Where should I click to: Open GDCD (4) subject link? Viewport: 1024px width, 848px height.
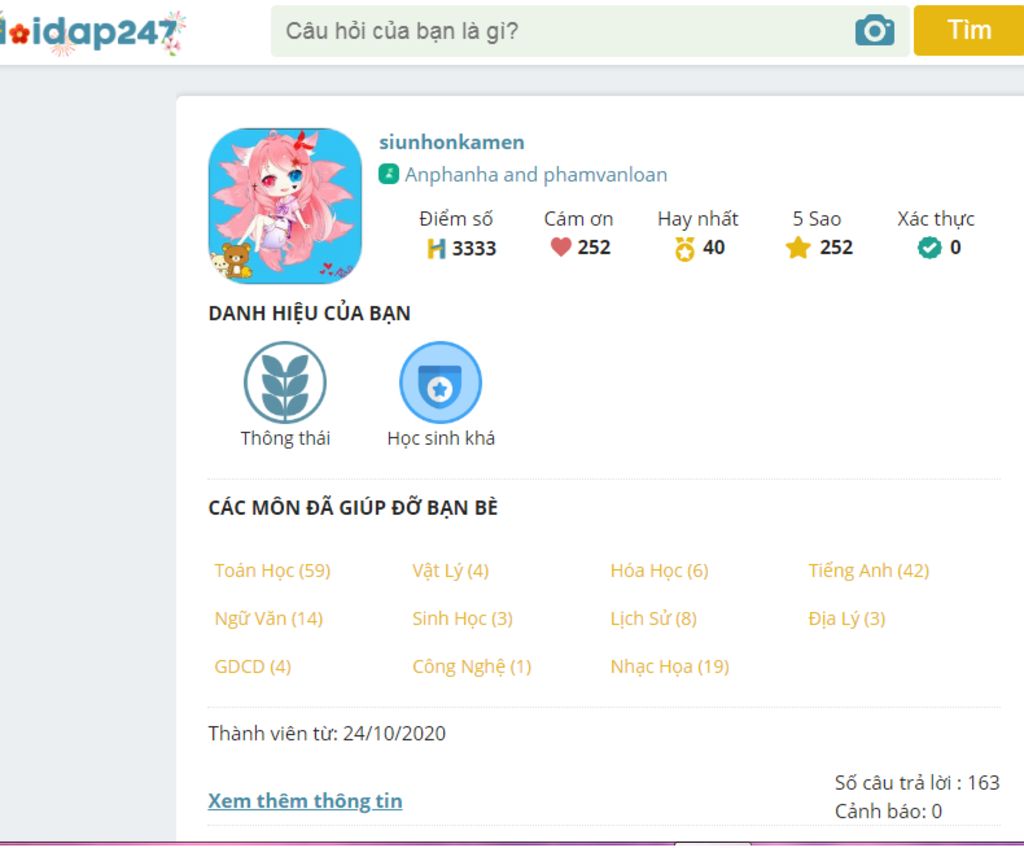(x=253, y=666)
